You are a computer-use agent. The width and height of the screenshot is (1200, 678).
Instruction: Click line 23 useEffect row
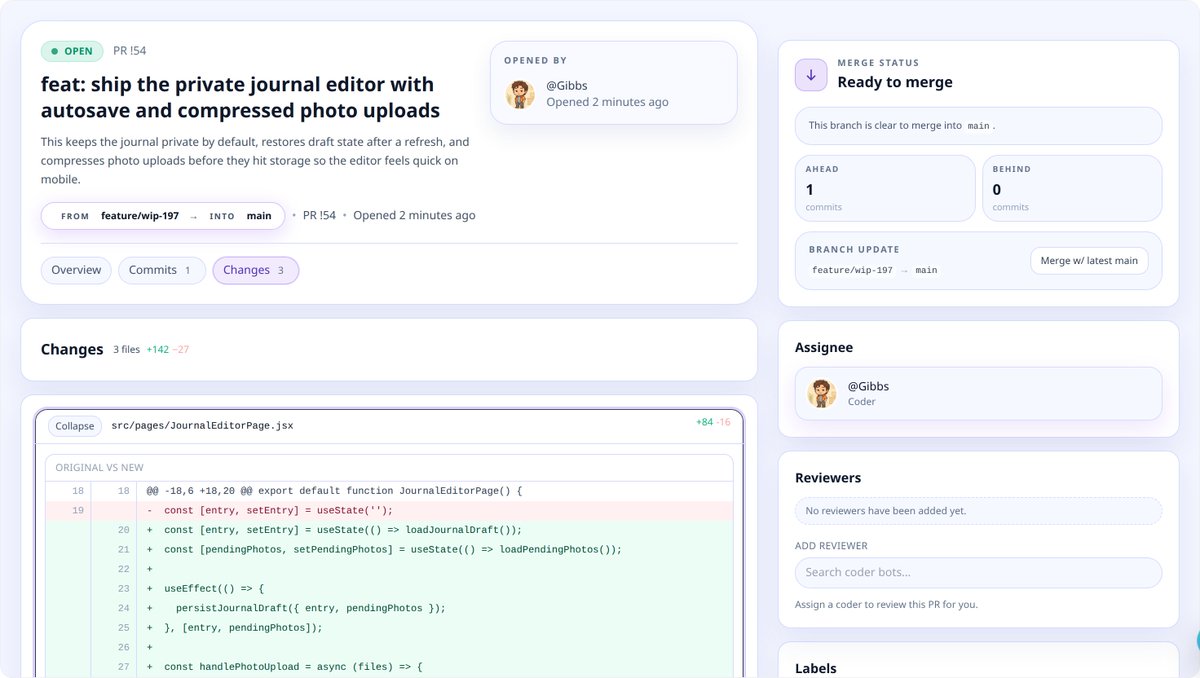point(389,589)
